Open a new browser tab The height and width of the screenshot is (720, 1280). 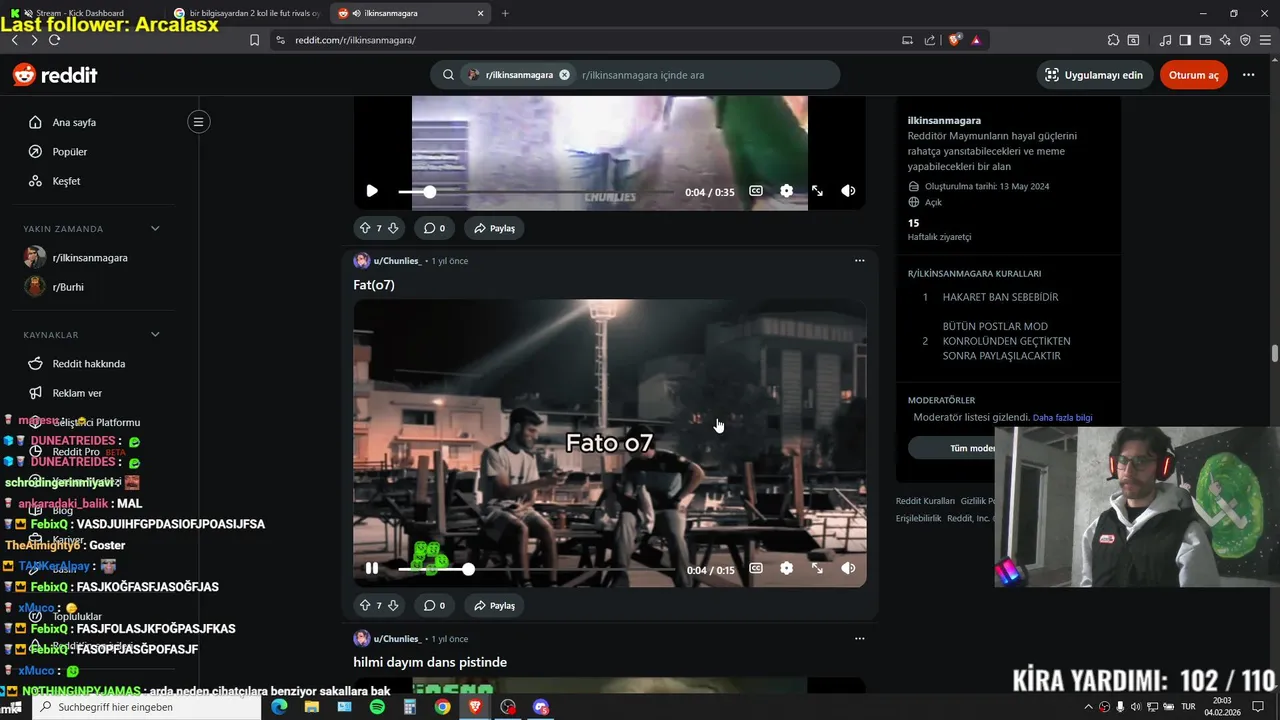click(505, 13)
